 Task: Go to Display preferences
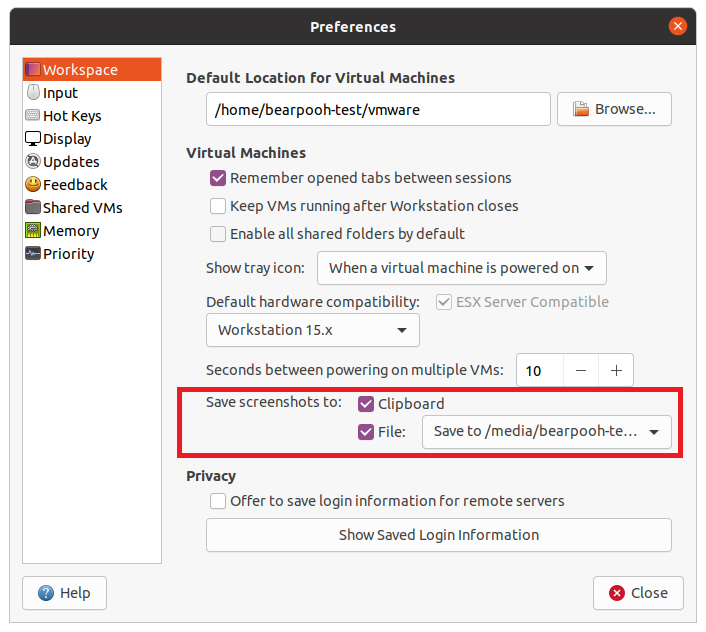pos(92,139)
